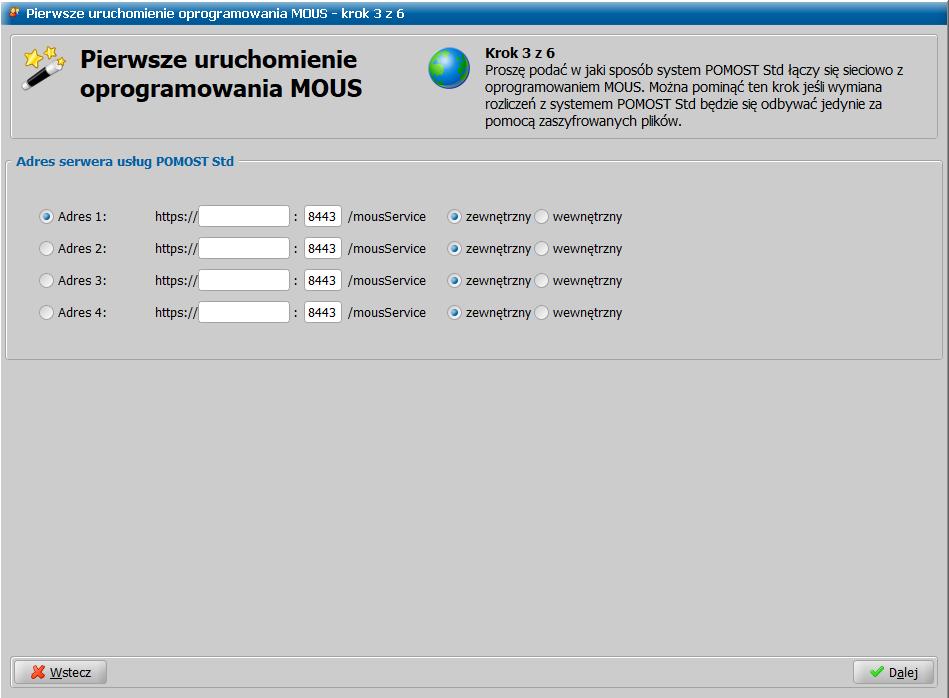Select the Adres 3 radio button
The height and width of the screenshot is (698, 949).
coord(47,281)
